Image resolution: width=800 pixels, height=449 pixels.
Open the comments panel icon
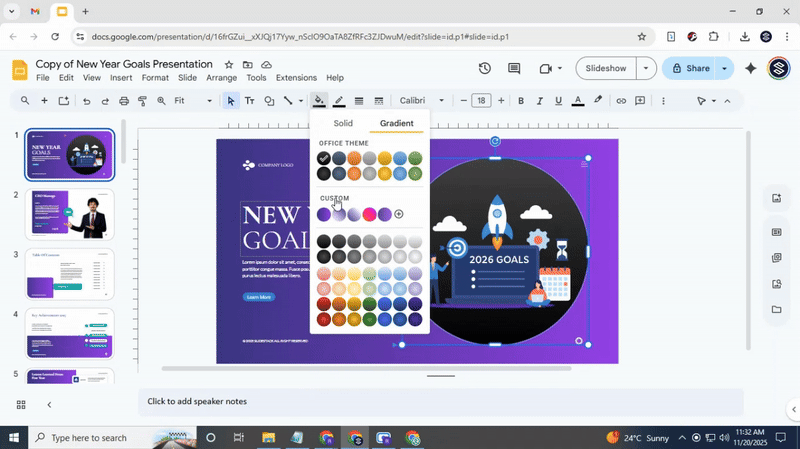[514, 69]
